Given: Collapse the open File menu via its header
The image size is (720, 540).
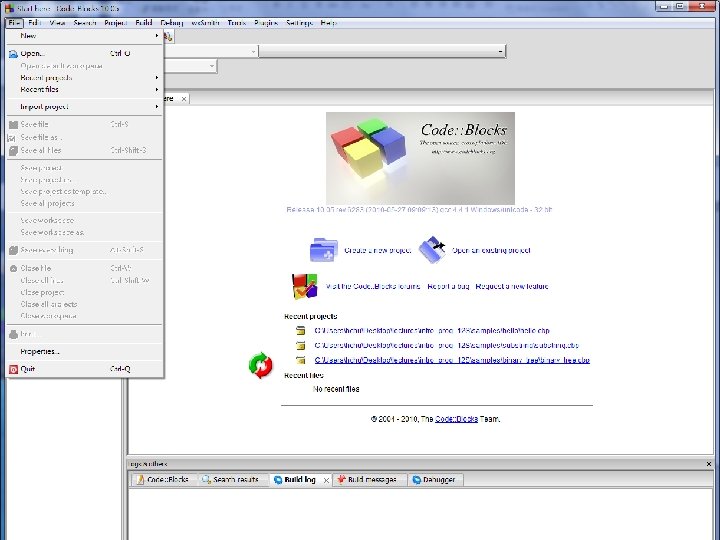Looking at the screenshot, I should [14, 22].
